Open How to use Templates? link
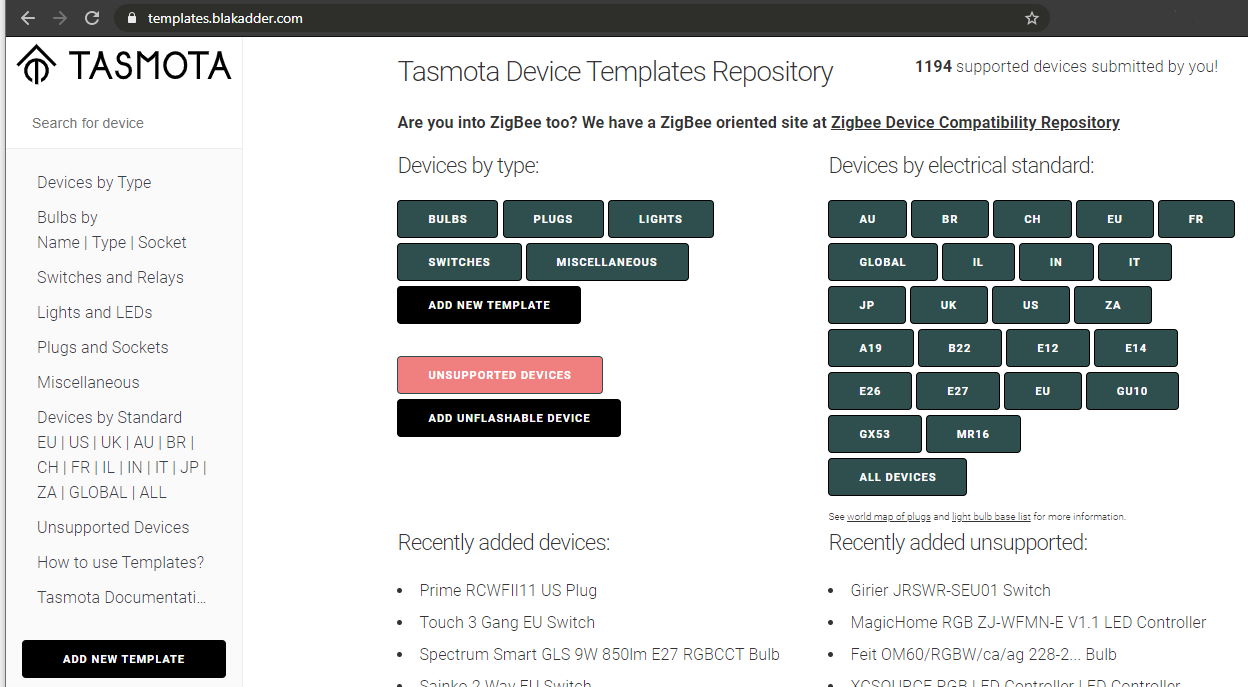Image resolution: width=1248 pixels, height=687 pixels. coord(120,562)
